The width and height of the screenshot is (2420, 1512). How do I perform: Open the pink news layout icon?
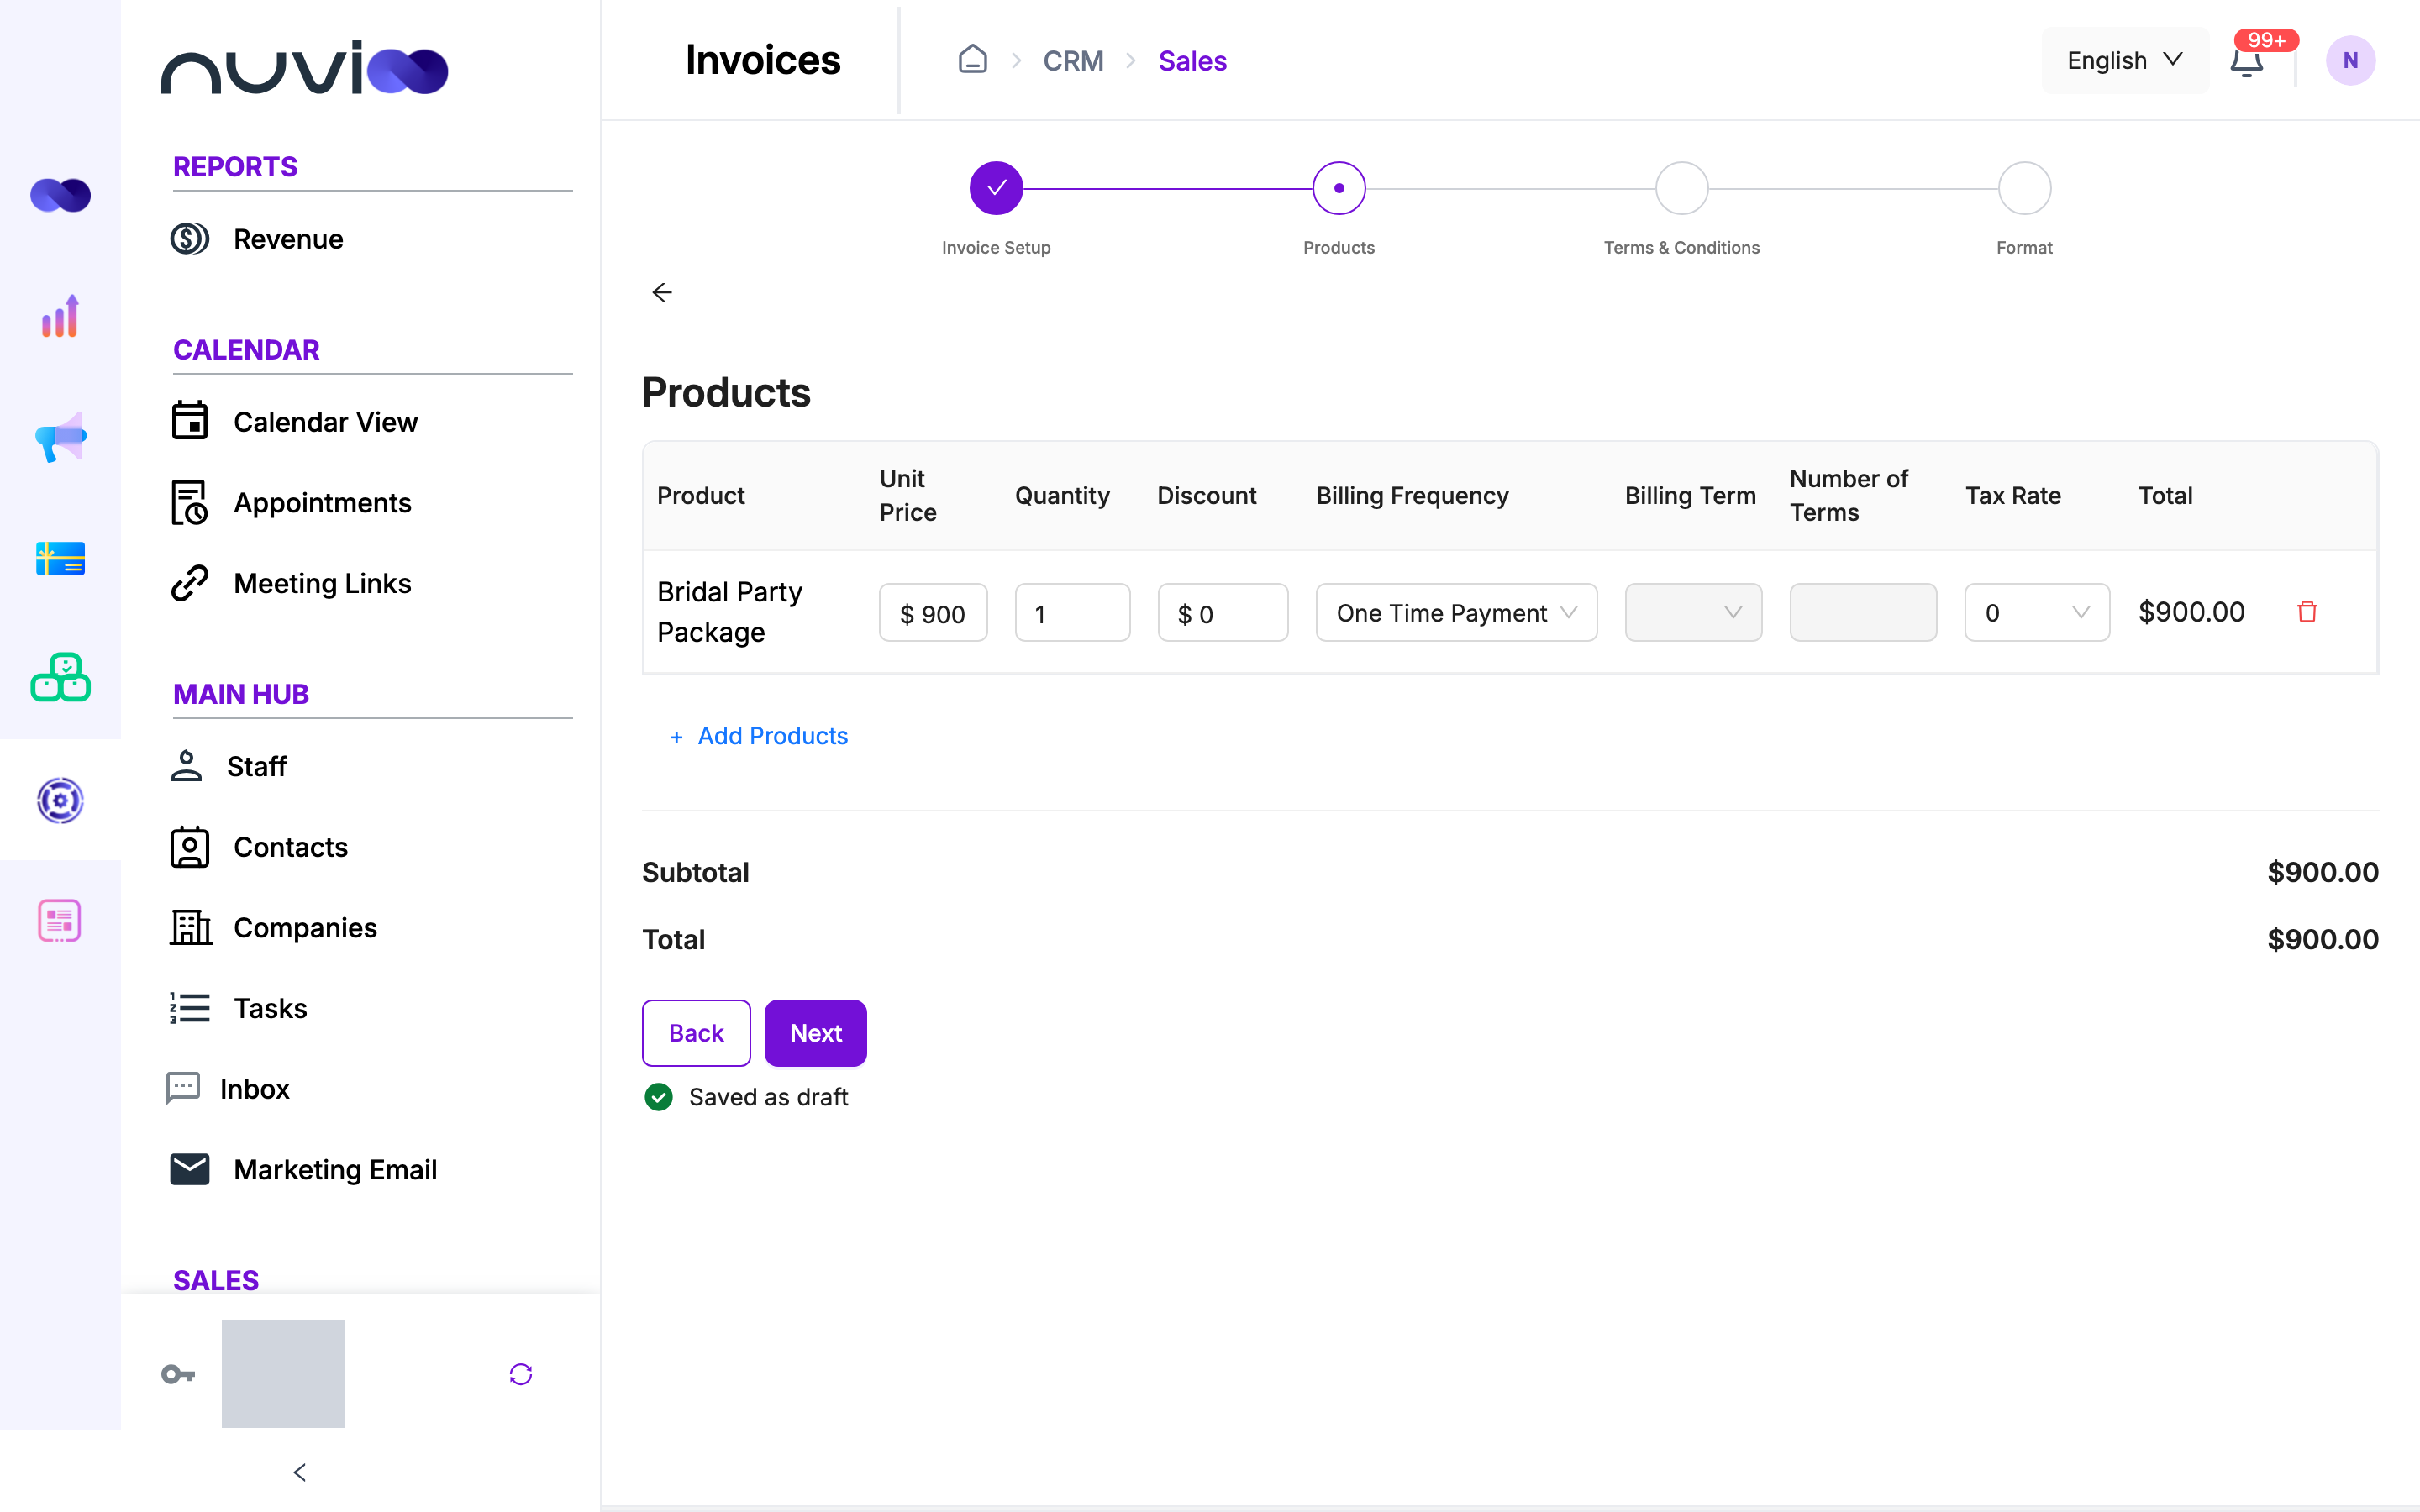tap(60, 920)
